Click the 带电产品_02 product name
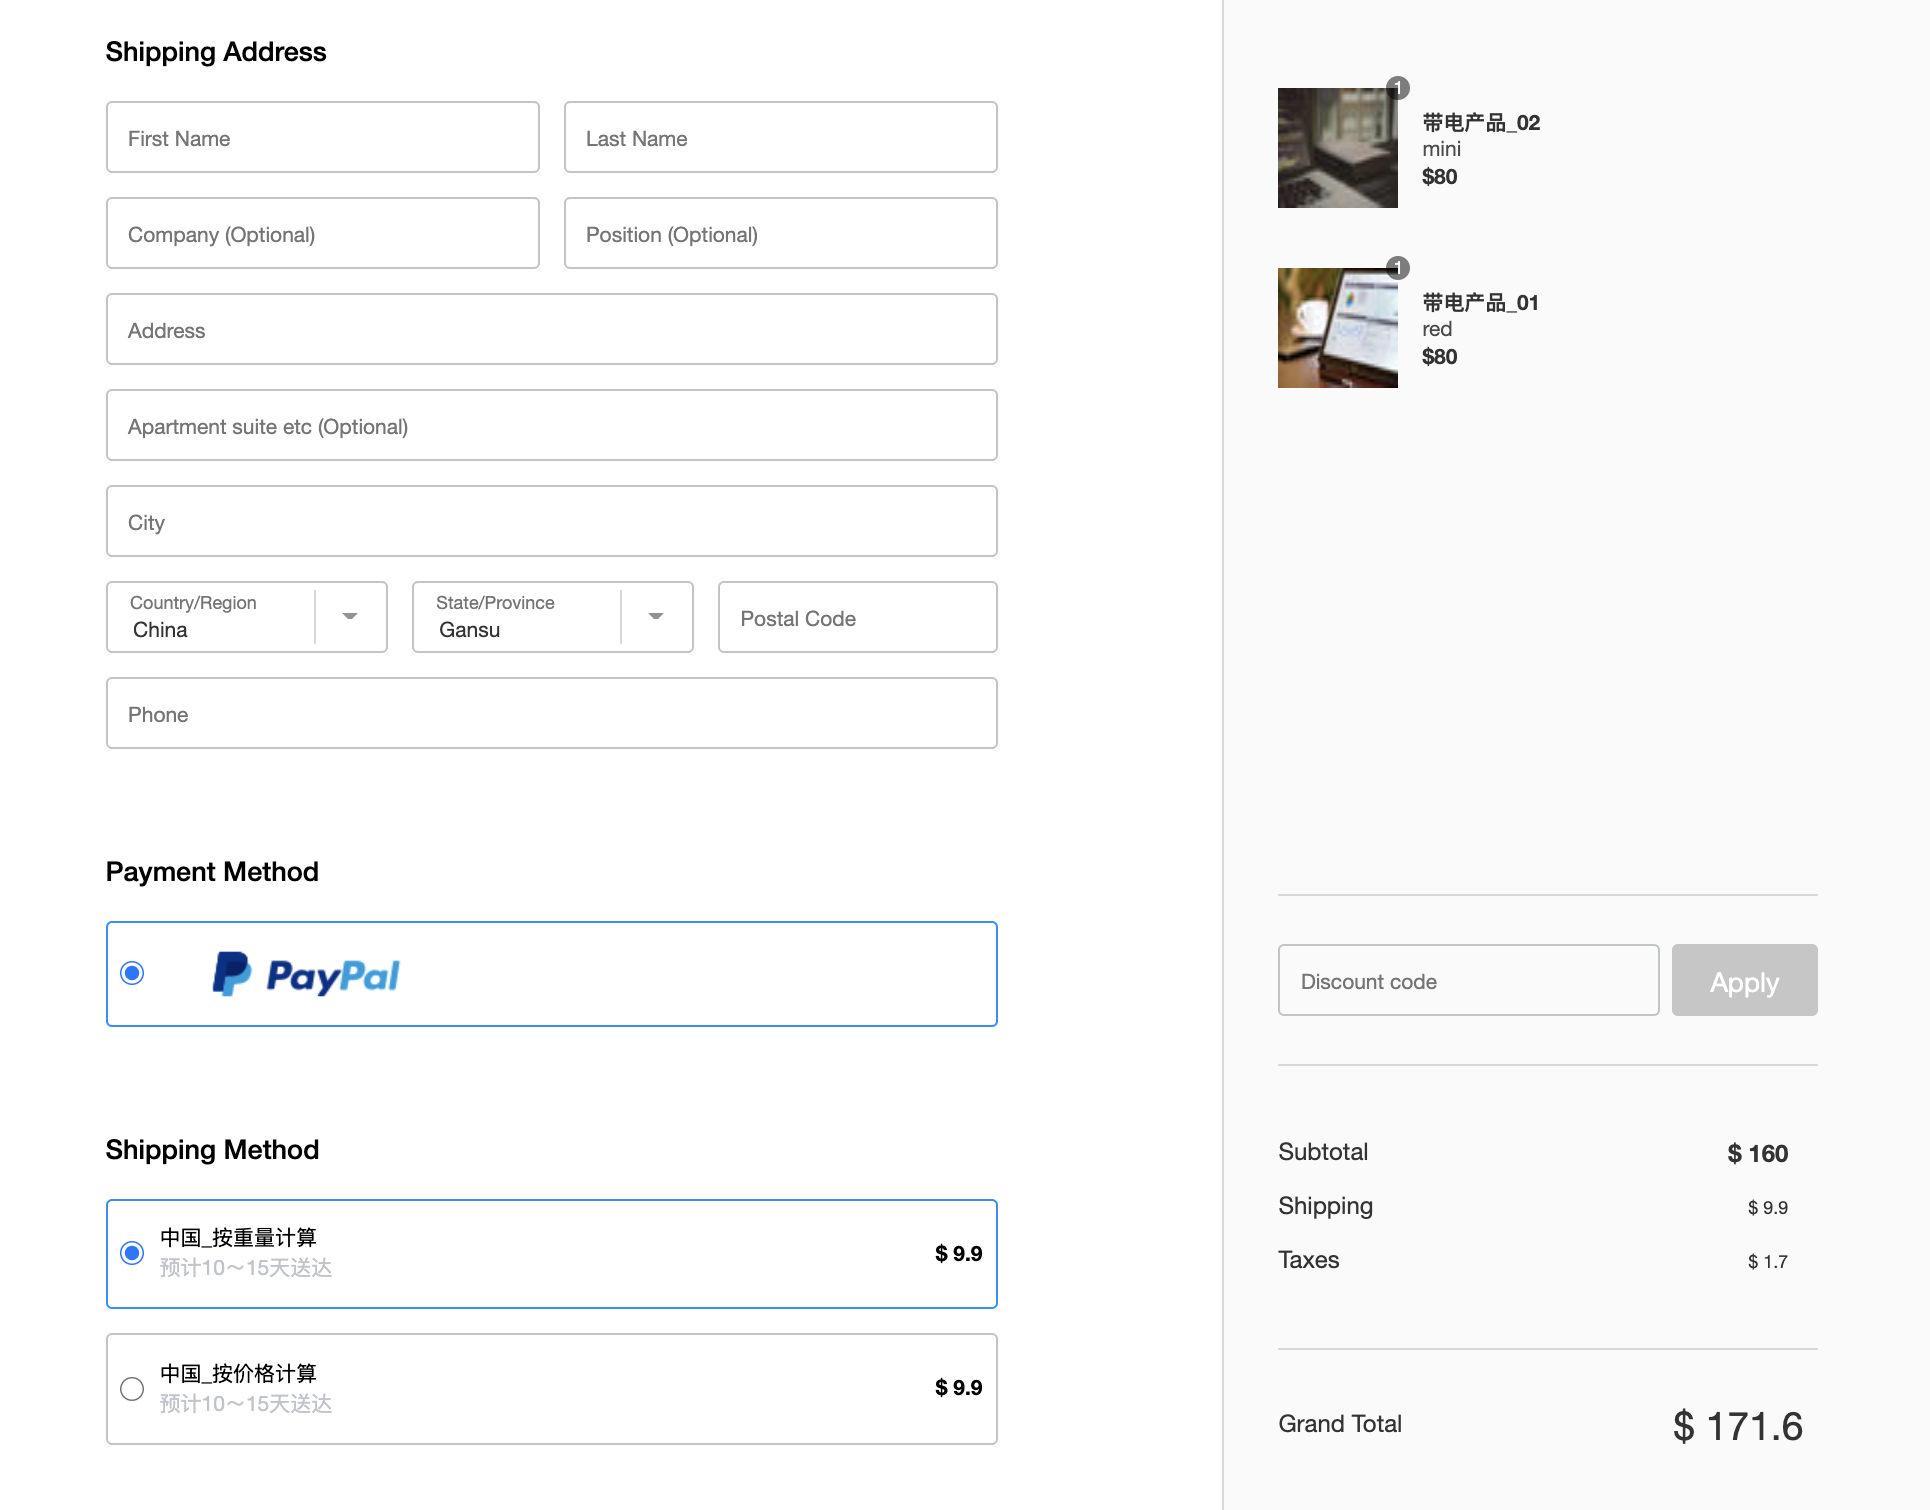Image resolution: width=1930 pixels, height=1510 pixels. point(1481,122)
